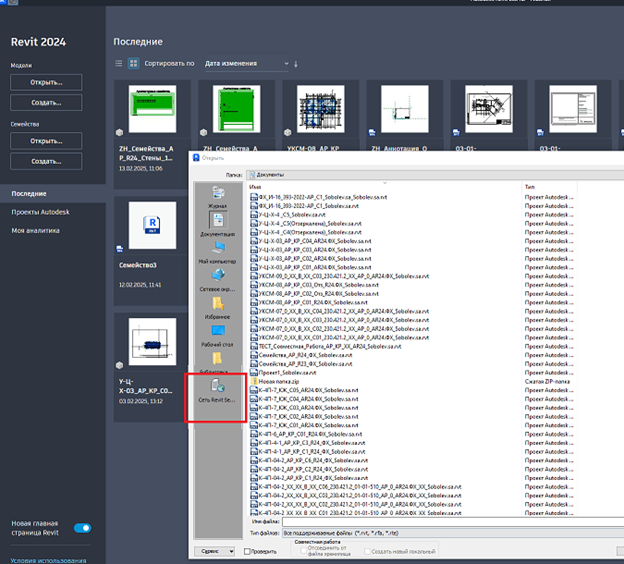
Task: Open the Журнал place in Open dialog
Action: (x=217, y=197)
